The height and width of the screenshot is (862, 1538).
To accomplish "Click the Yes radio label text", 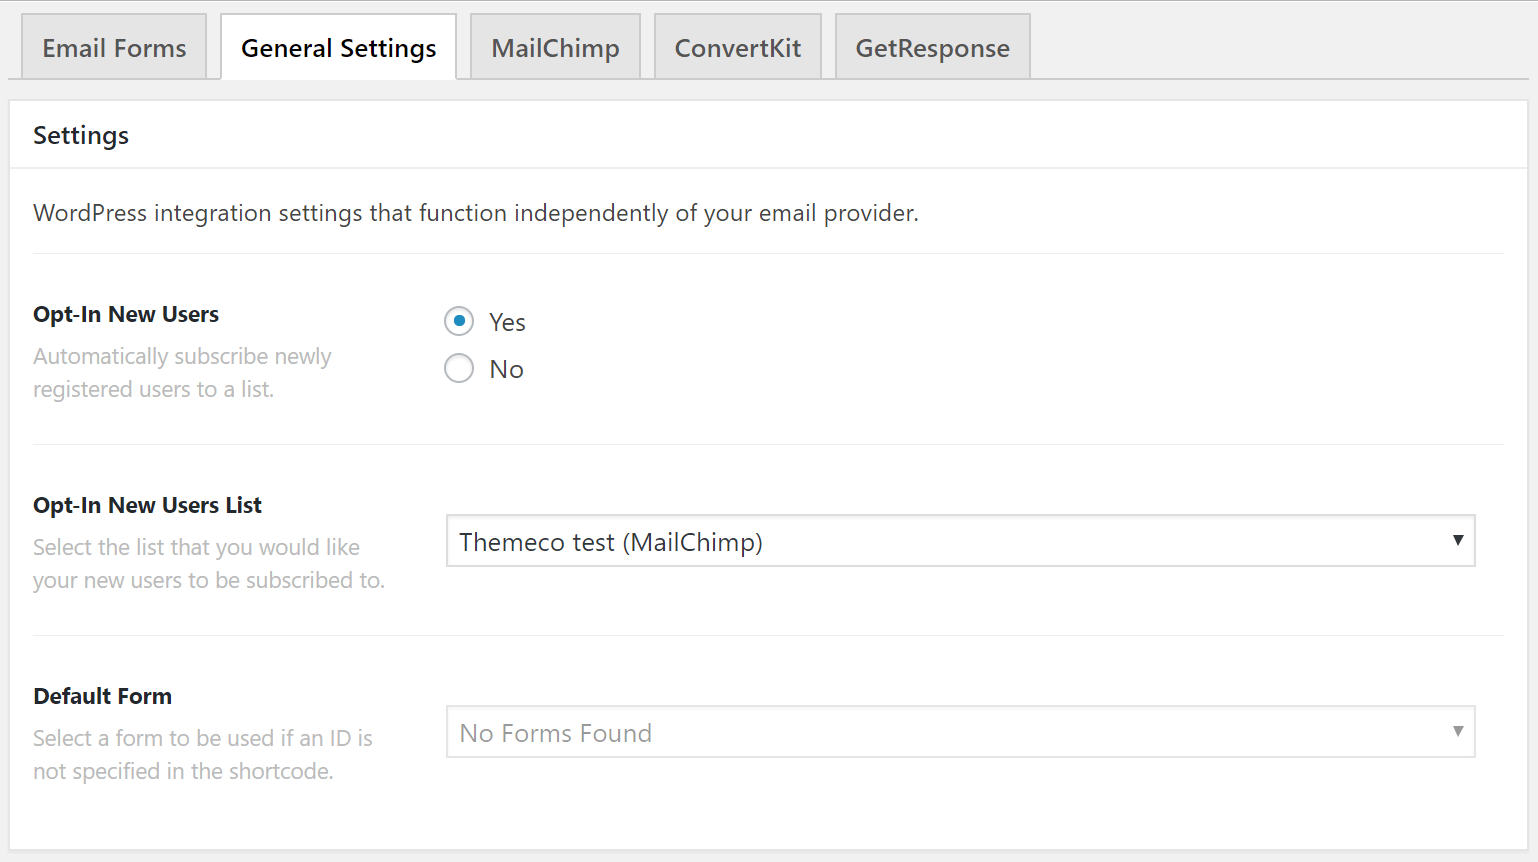I will click(507, 321).
